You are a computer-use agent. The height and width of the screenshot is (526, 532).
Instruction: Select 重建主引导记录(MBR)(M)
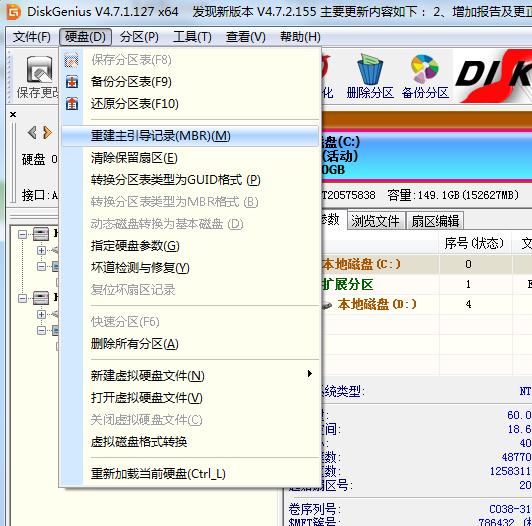190,136
